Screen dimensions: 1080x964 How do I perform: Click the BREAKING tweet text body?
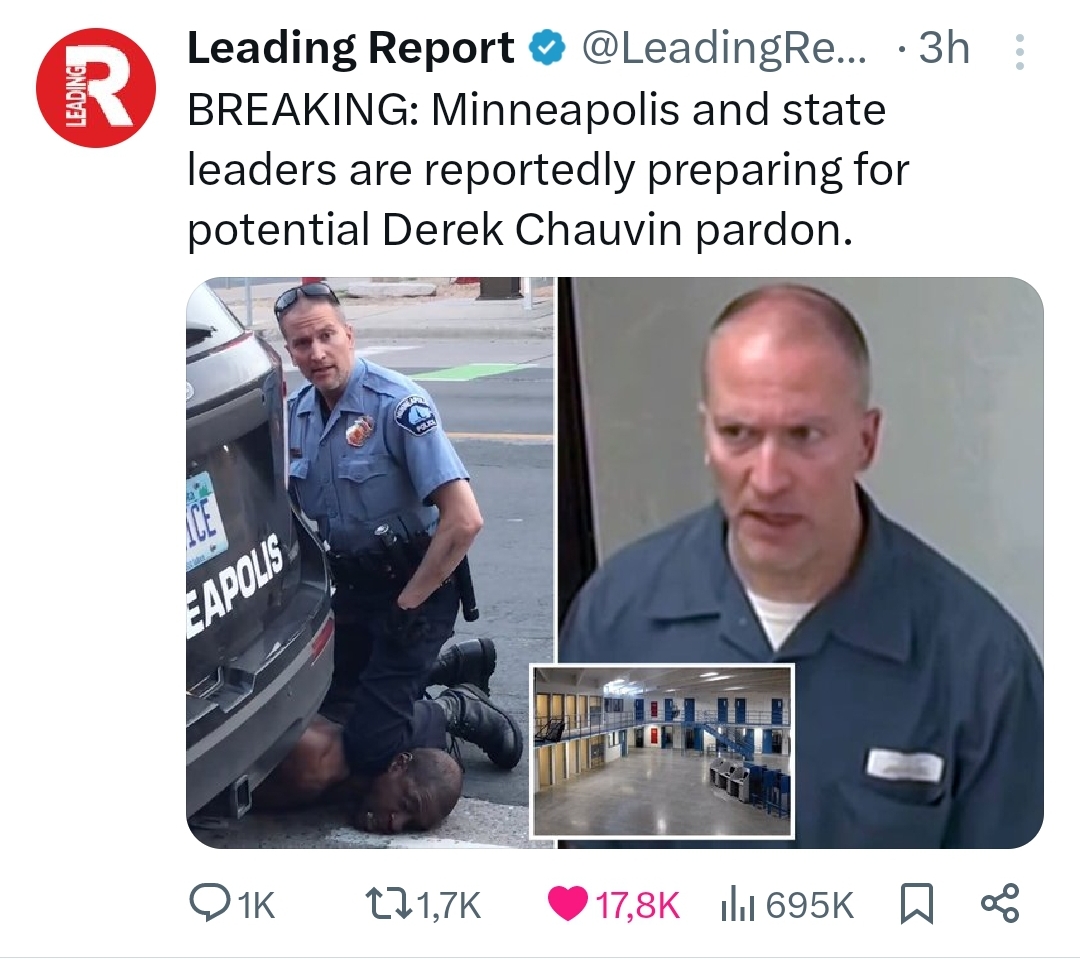548,170
